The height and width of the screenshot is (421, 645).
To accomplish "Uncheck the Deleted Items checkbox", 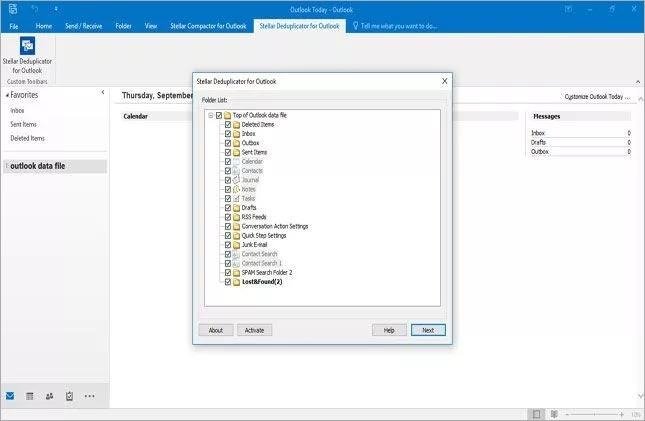I will click(227, 124).
